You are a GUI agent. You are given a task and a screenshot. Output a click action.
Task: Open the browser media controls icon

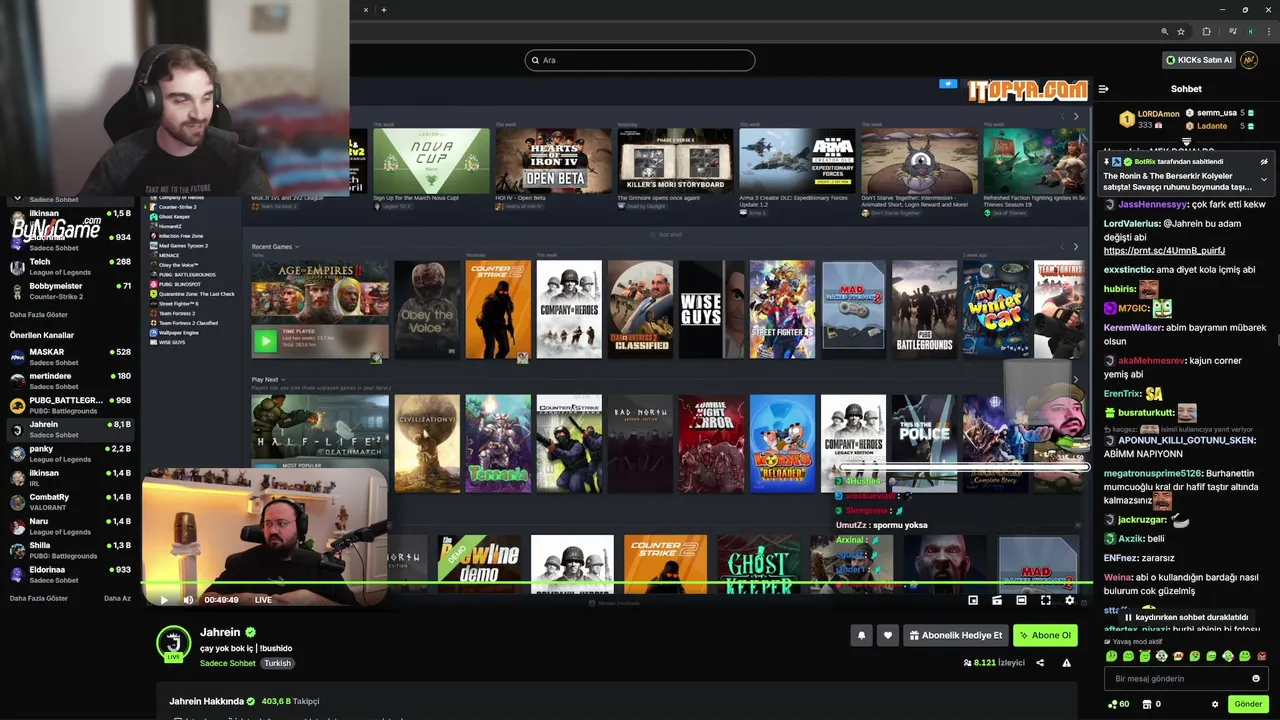(1231, 32)
